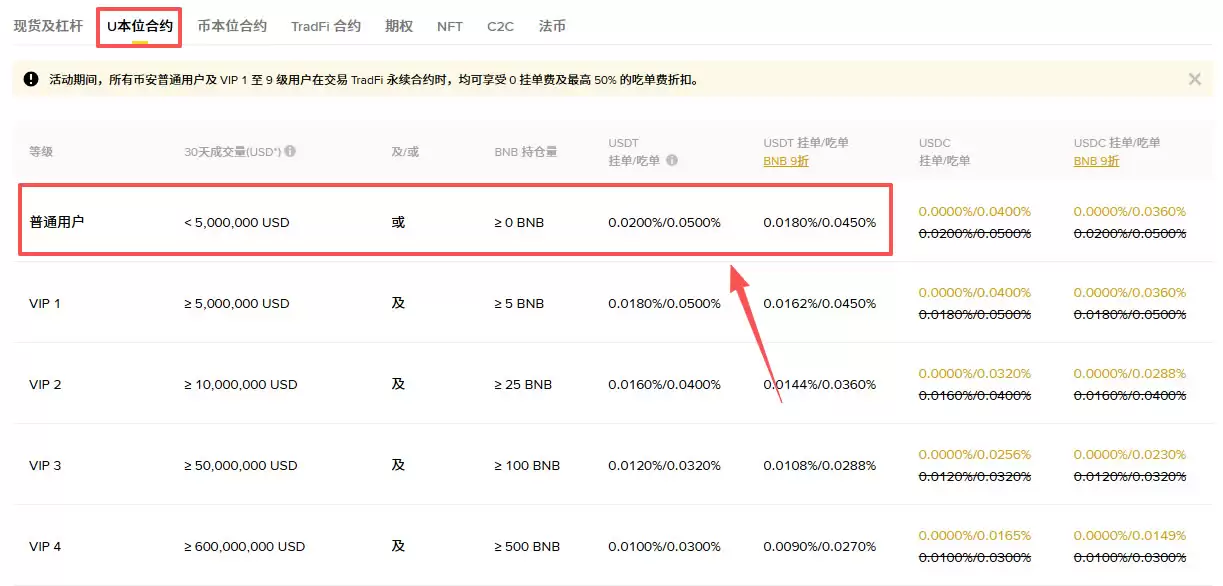
Task: Click BNB 9折 link under USDT 挂单/吃单
Action: (786, 161)
